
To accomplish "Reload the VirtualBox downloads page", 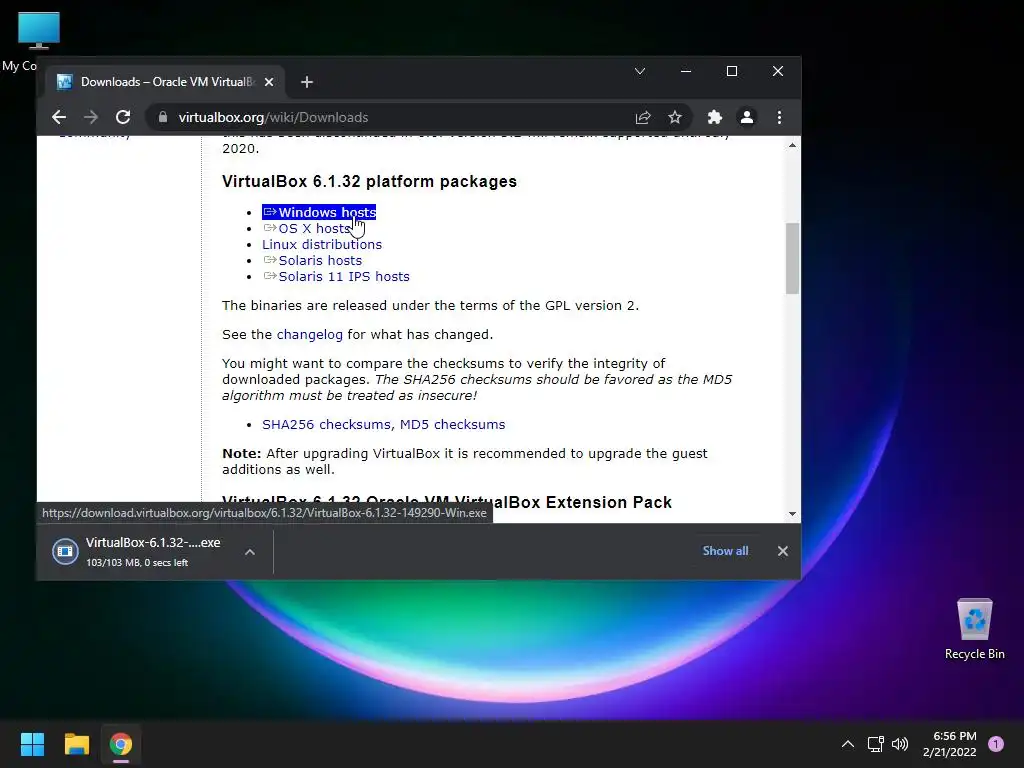I will click(x=123, y=118).
